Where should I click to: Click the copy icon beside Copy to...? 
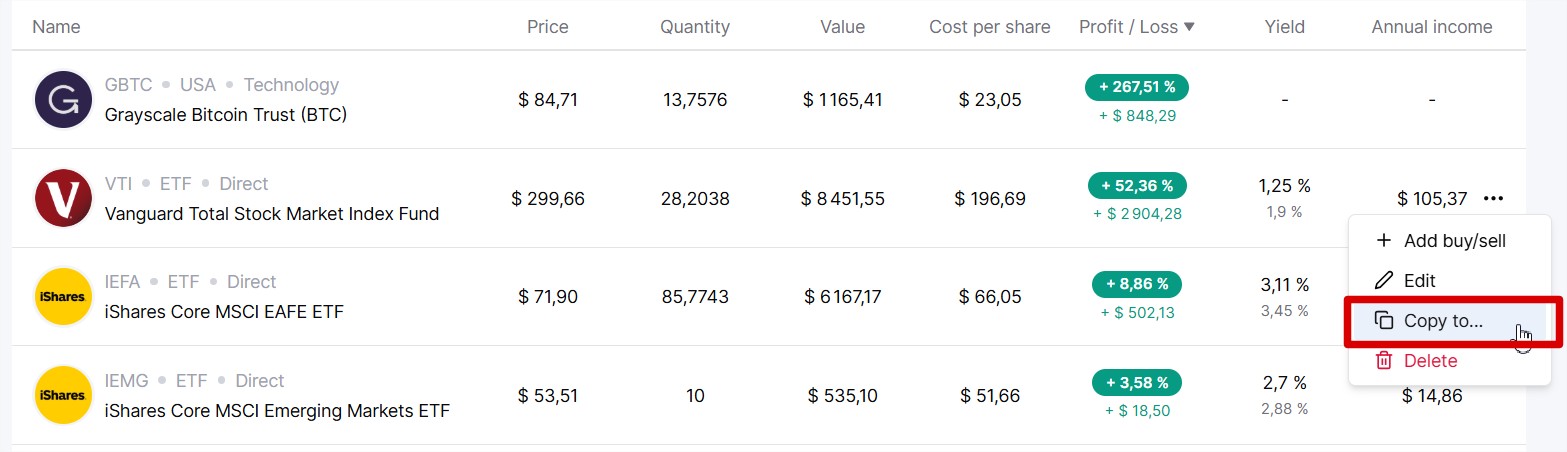1384,321
